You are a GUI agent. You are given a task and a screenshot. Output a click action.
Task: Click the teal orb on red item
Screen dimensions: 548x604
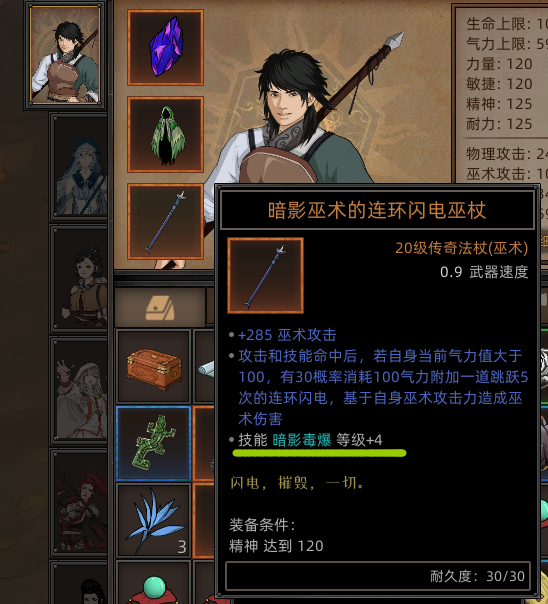[154, 586]
